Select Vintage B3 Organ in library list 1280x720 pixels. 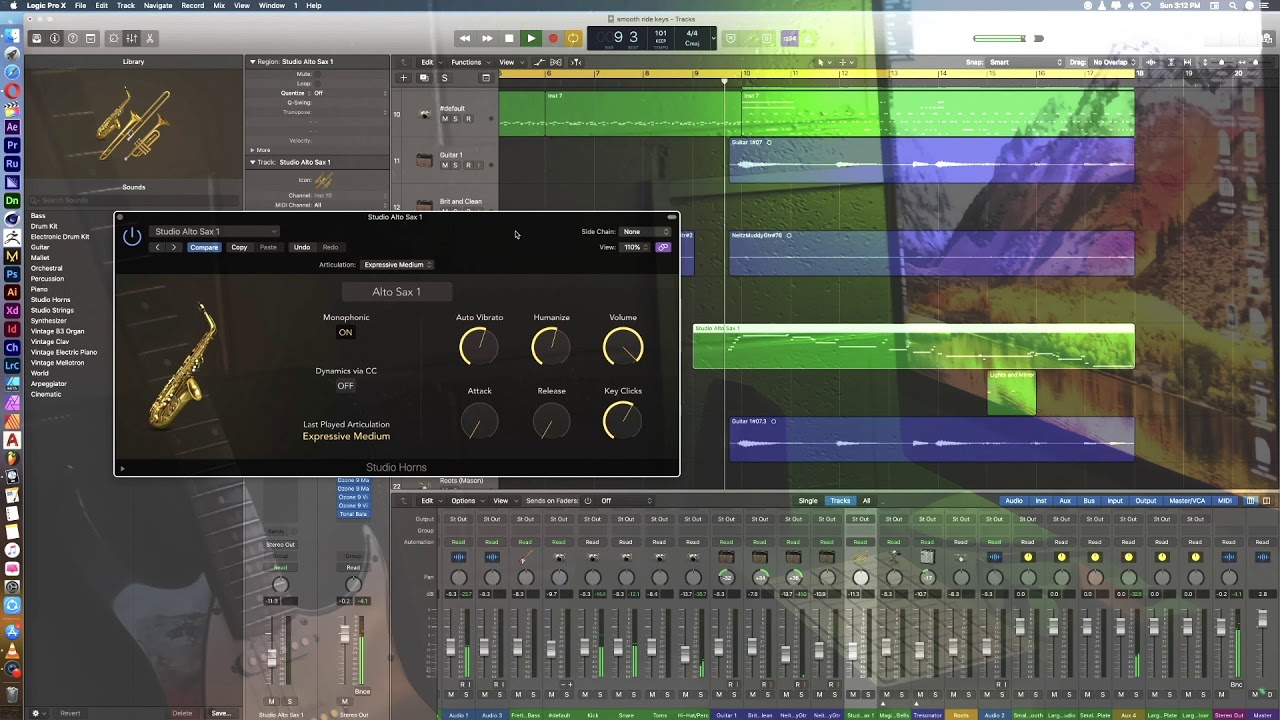tap(57, 331)
